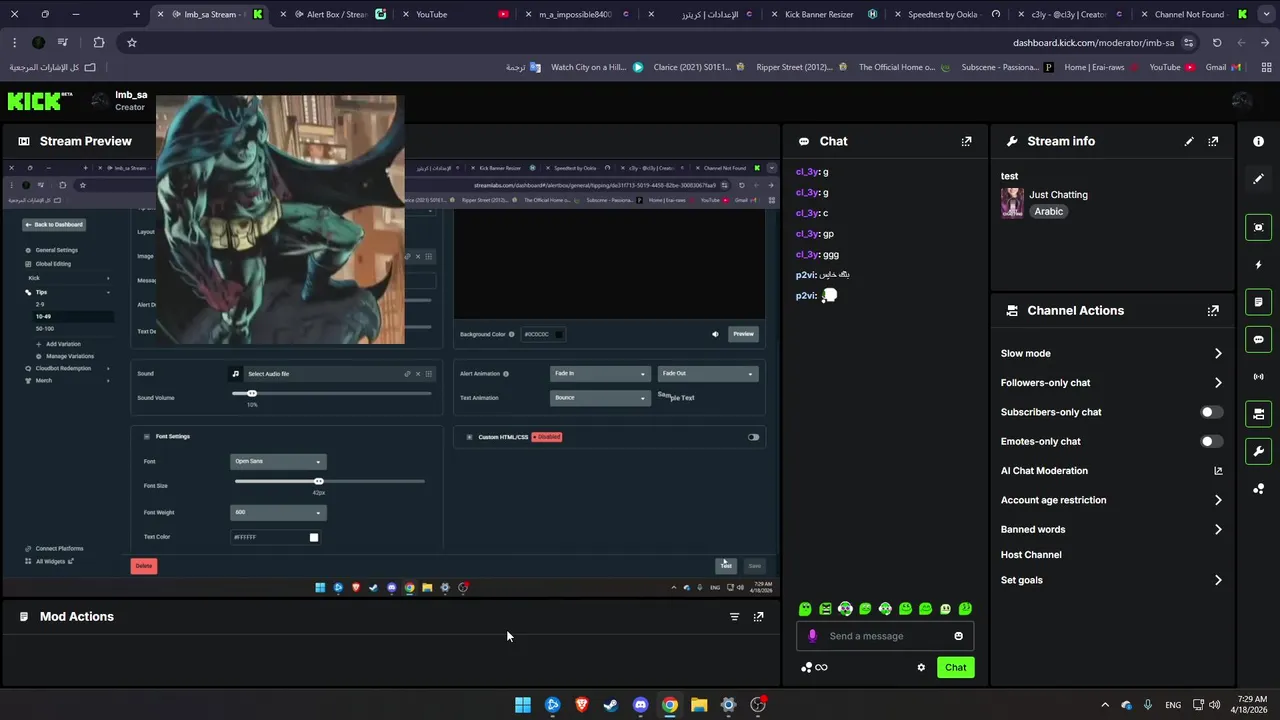Click white Text Color swatch in preview
The height and width of the screenshot is (720, 1280).
click(314, 538)
